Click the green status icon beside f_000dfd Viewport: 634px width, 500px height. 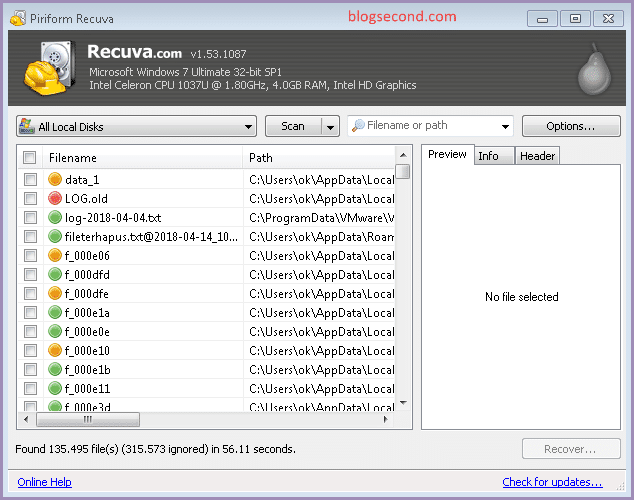point(55,274)
